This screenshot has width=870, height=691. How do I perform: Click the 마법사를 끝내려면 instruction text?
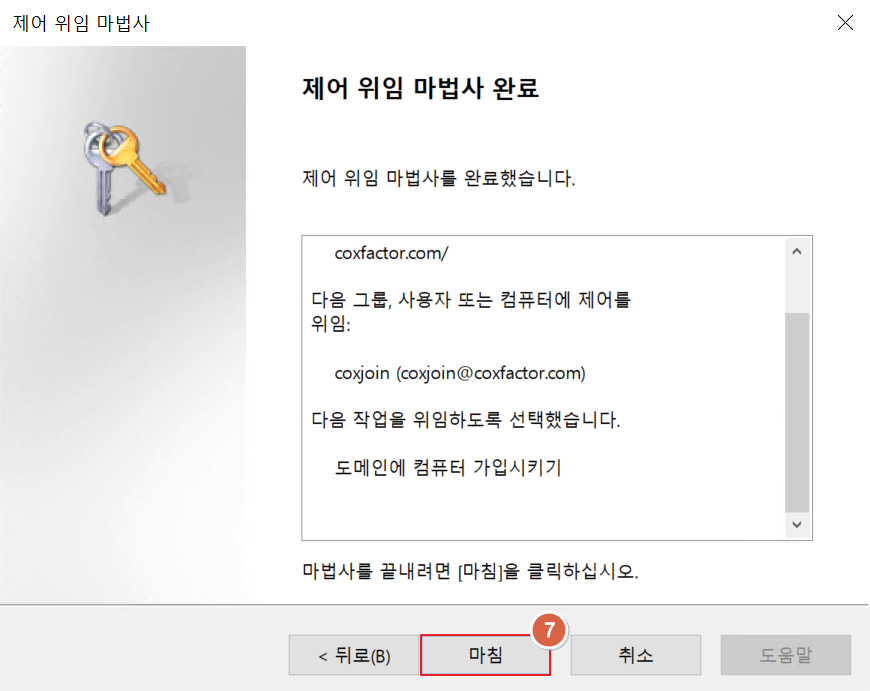470,571
